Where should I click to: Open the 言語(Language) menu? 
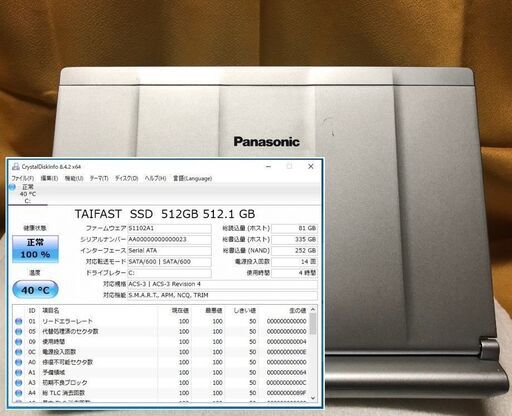pos(192,178)
